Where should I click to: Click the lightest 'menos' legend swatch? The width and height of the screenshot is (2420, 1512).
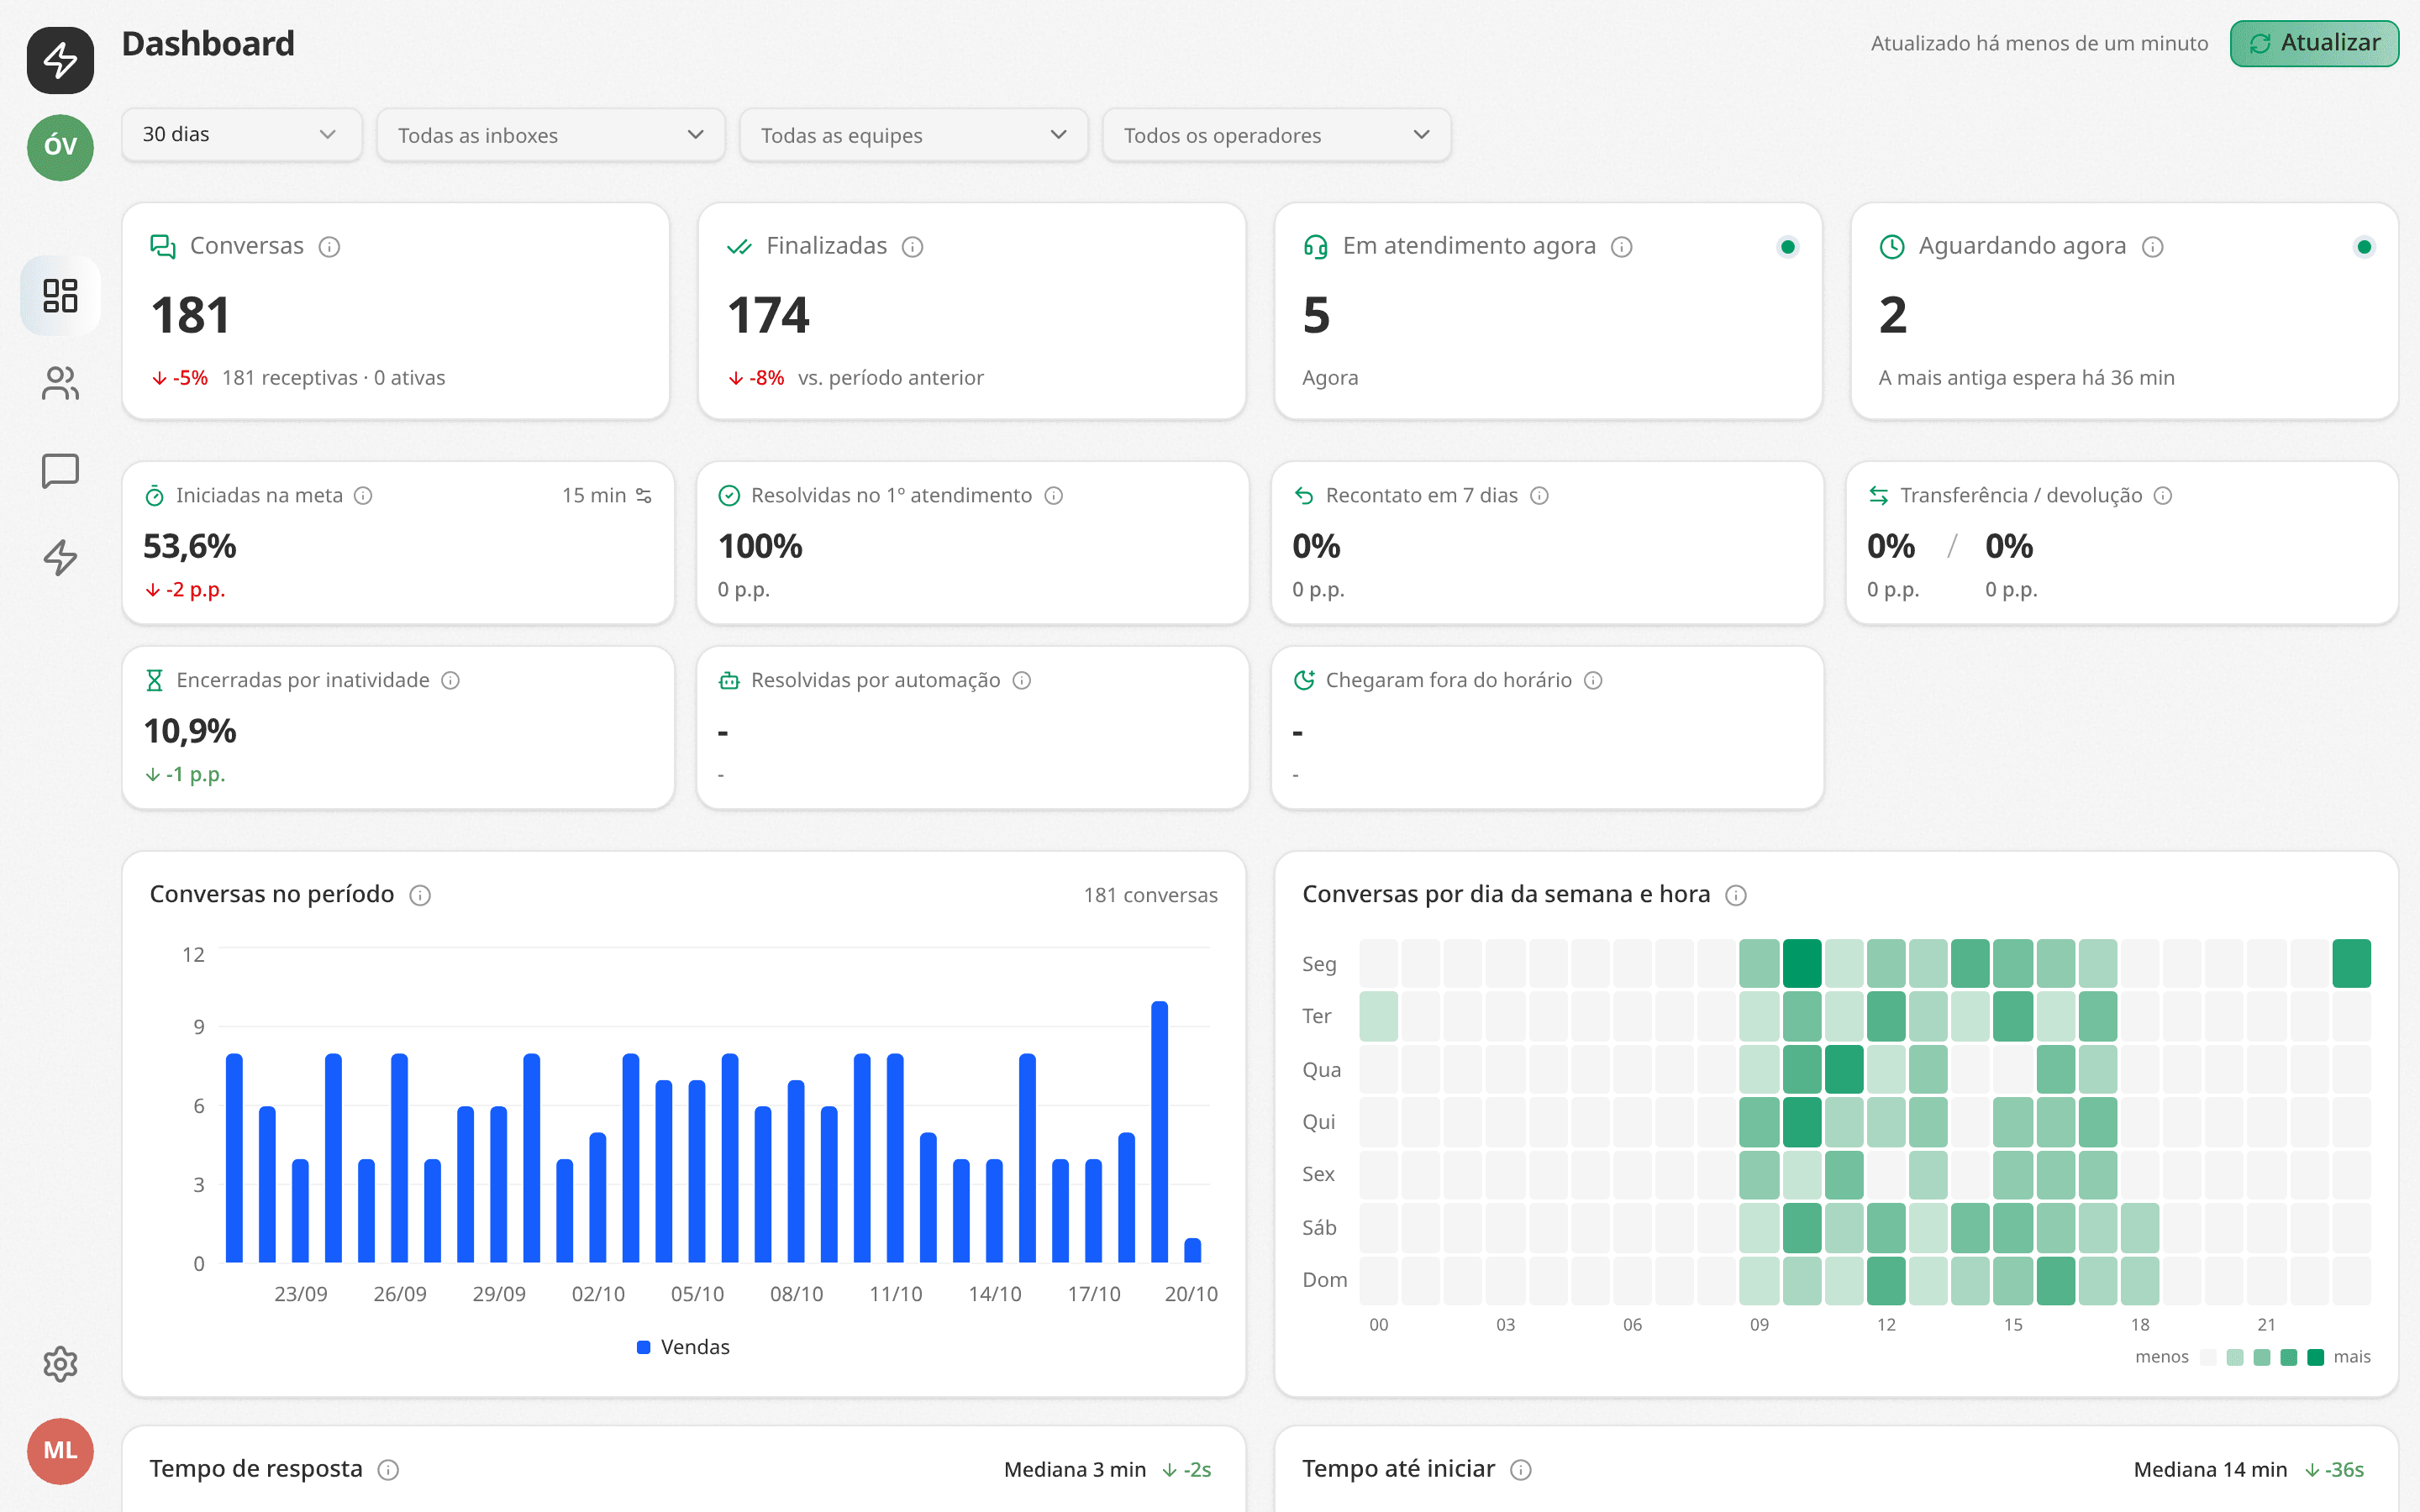point(2208,1357)
